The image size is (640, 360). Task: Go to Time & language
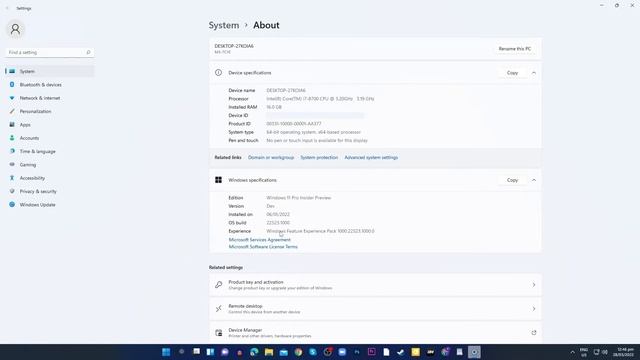click(49, 151)
